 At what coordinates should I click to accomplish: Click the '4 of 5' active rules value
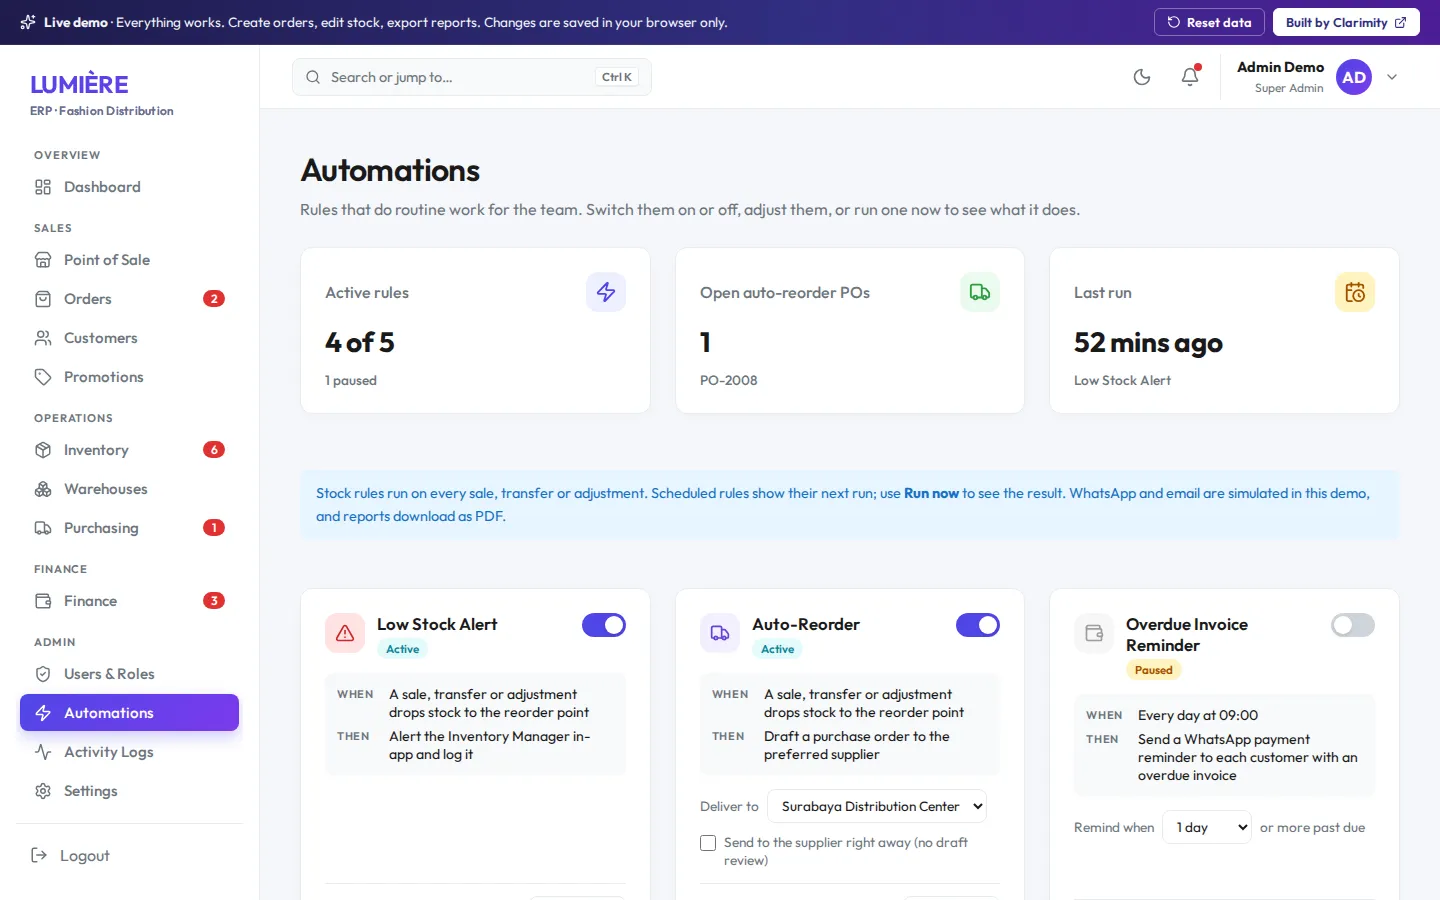[x=360, y=343]
